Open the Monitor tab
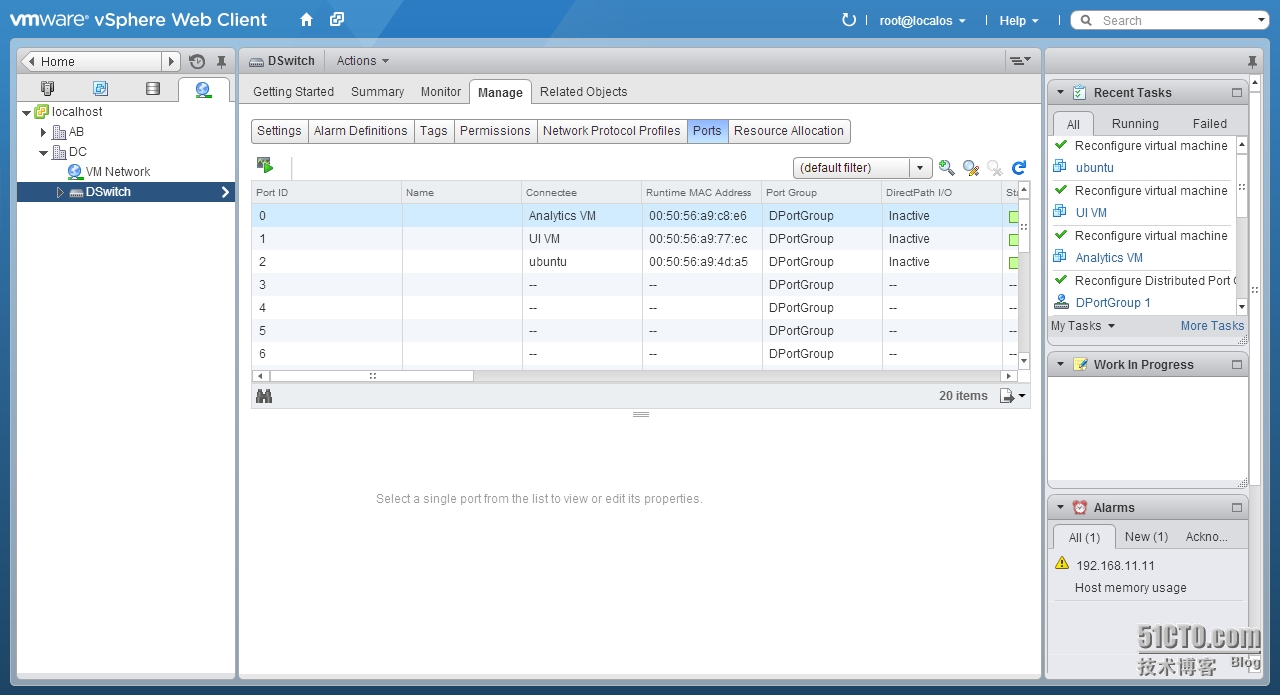1280x695 pixels. [x=441, y=92]
